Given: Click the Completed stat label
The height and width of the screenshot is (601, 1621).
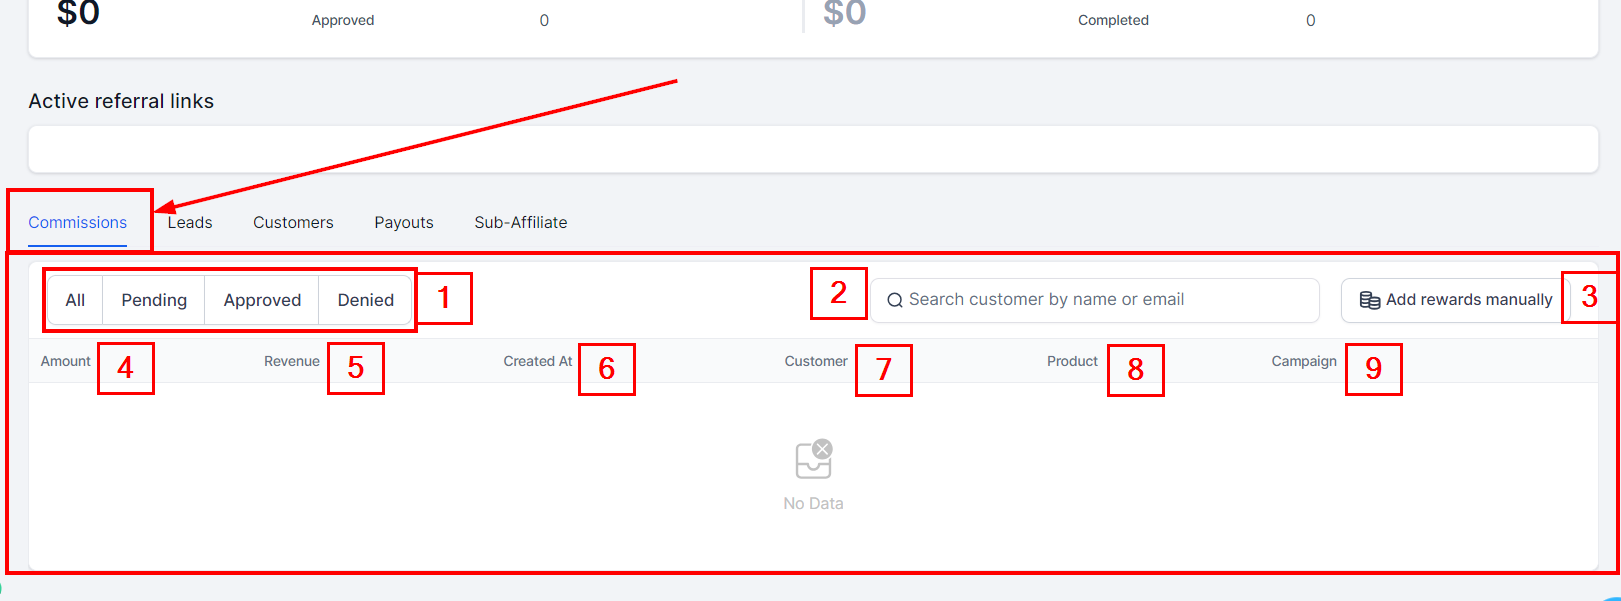Looking at the screenshot, I should click(1113, 20).
